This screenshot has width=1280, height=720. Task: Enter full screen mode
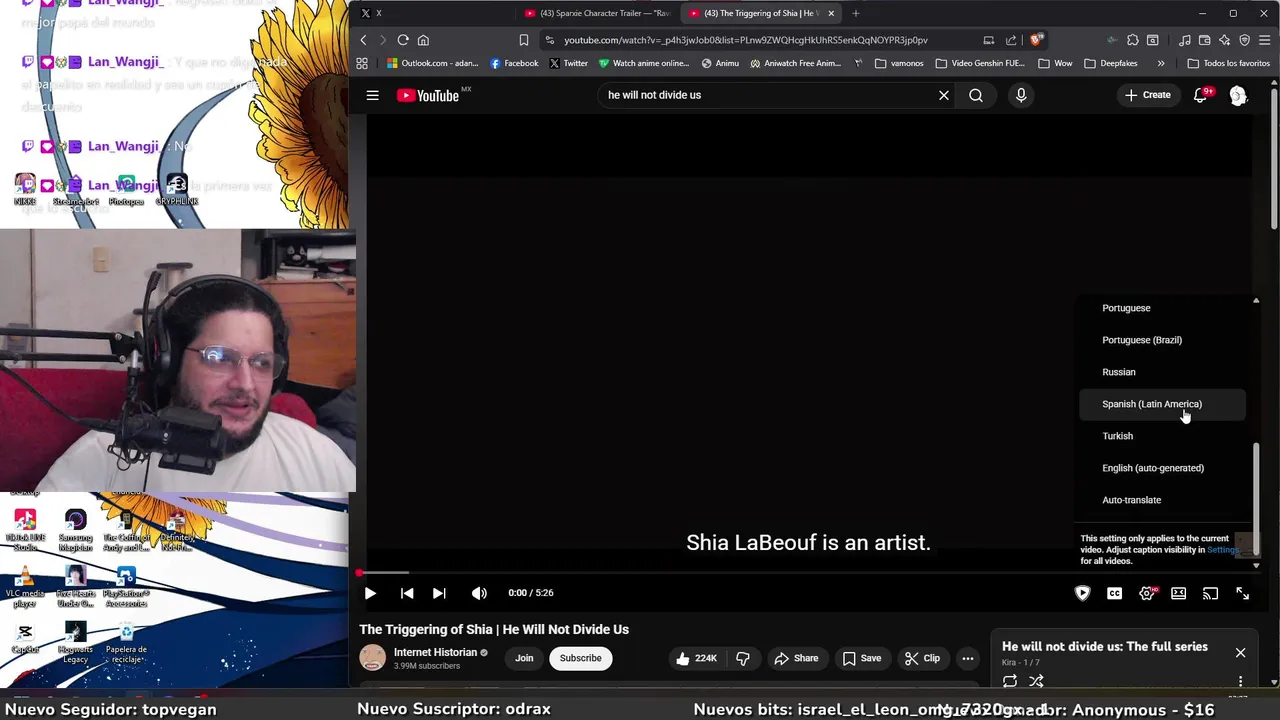click(x=1242, y=593)
